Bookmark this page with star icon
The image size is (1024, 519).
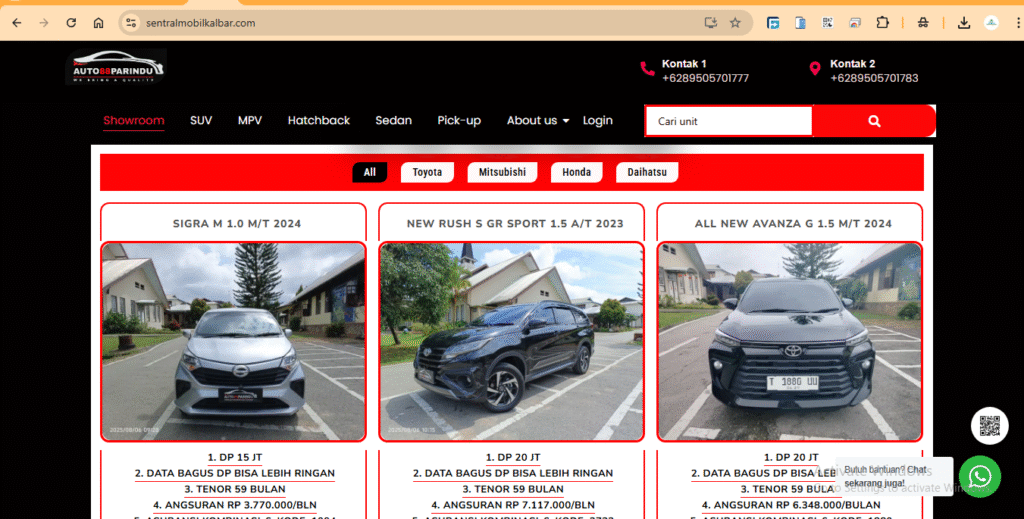click(x=735, y=23)
